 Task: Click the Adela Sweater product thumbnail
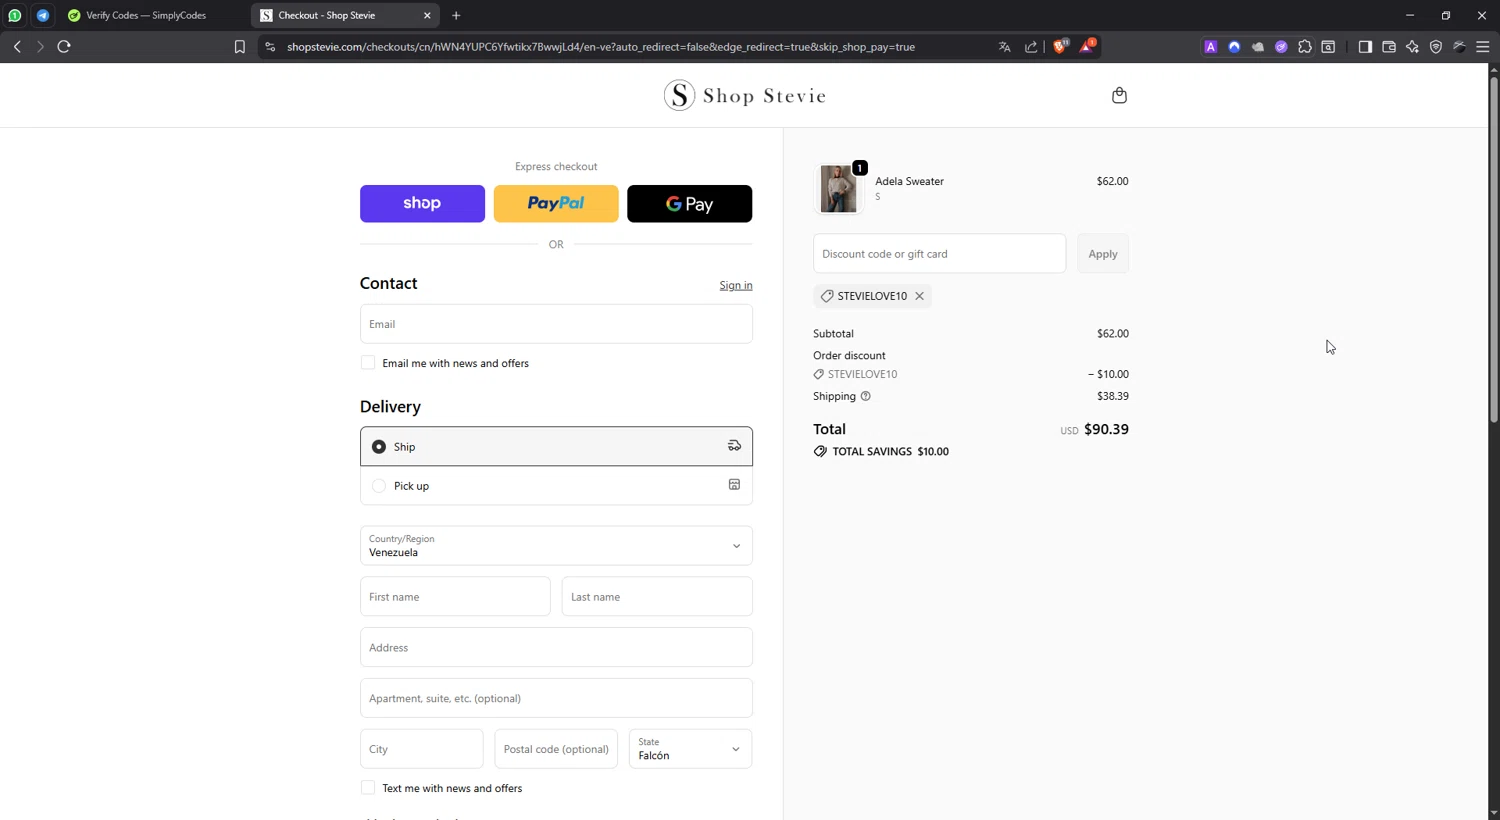[x=838, y=188]
